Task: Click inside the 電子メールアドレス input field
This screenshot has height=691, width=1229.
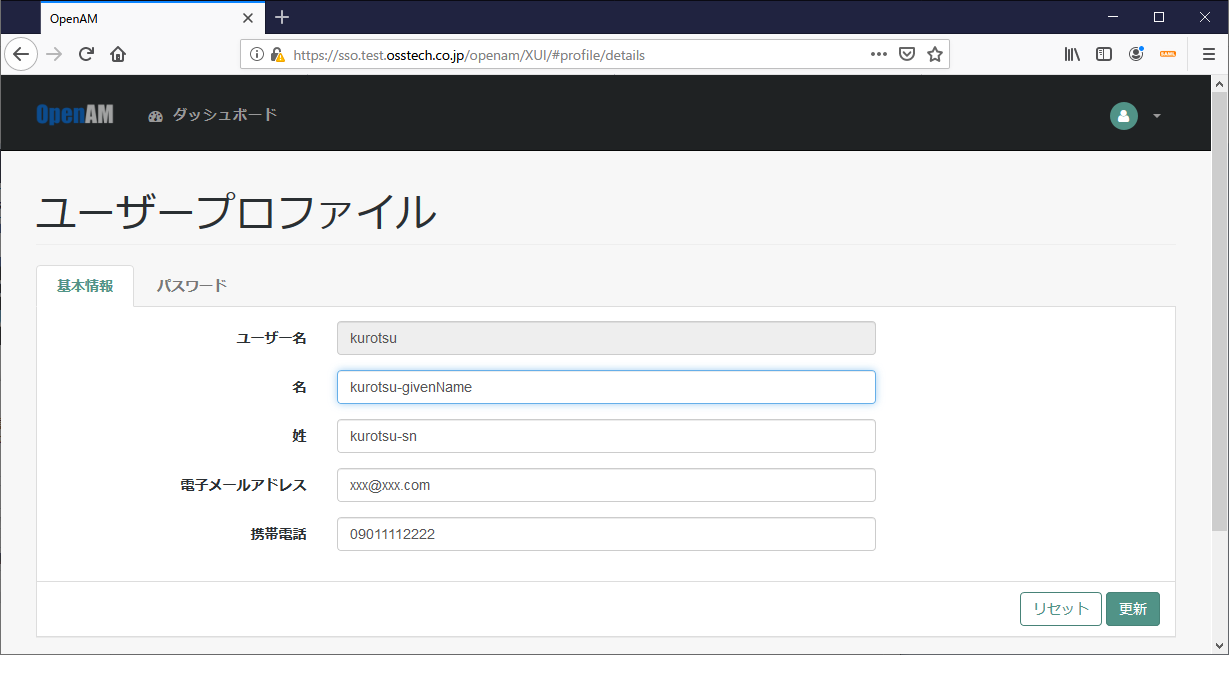Action: [x=605, y=485]
